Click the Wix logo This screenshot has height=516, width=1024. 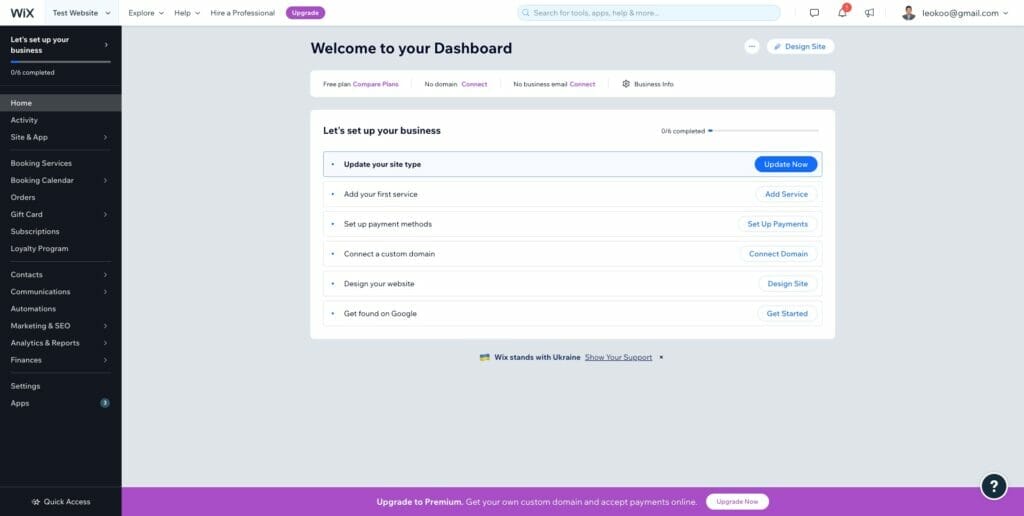point(22,13)
